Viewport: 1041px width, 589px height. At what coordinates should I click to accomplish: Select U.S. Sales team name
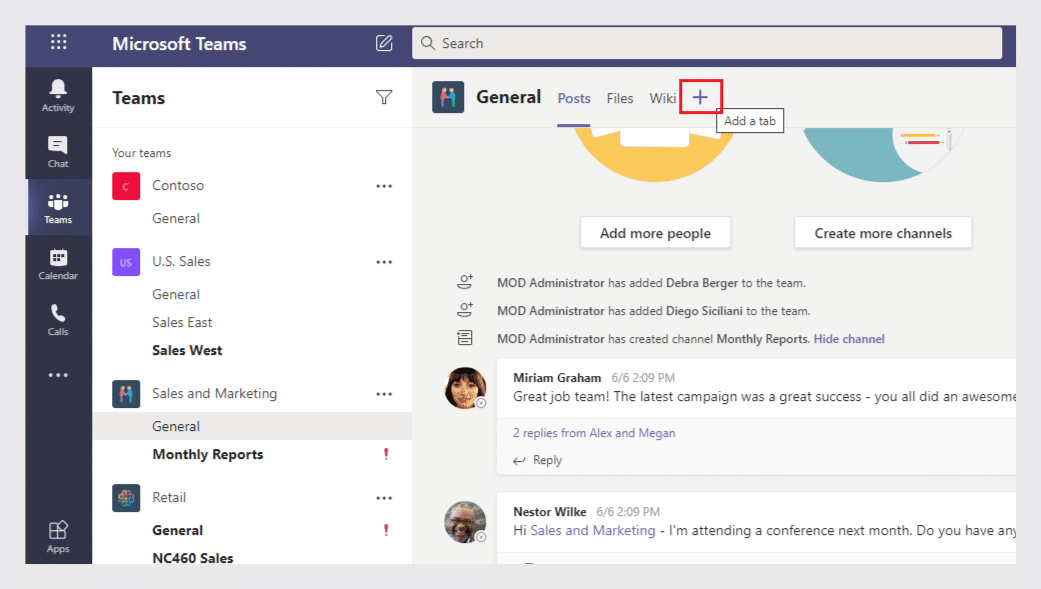pos(181,262)
